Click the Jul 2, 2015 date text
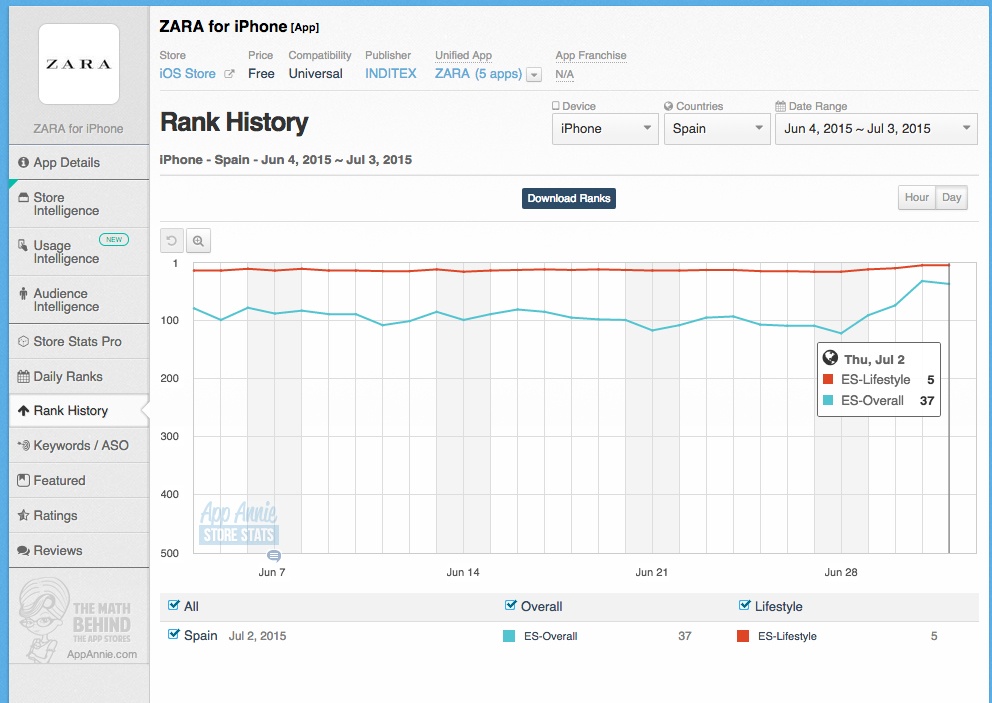 pyautogui.click(x=257, y=635)
